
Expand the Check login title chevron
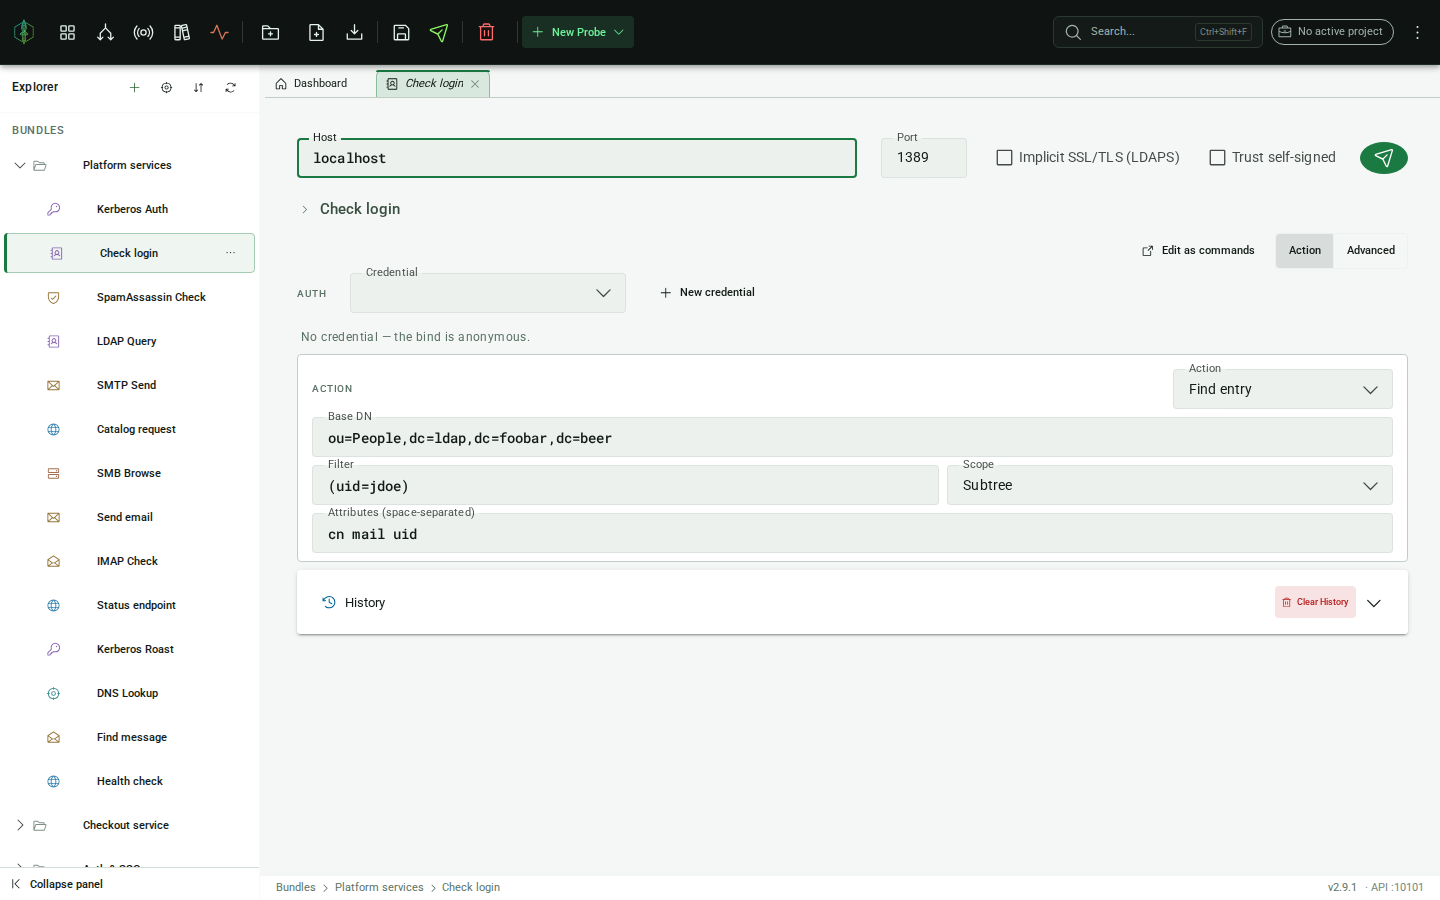[305, 209]
